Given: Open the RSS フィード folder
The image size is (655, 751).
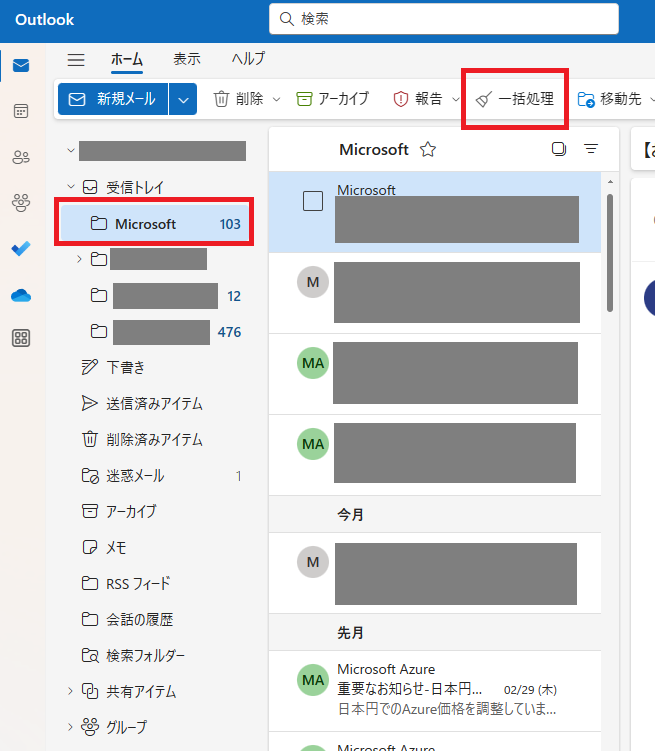Looking at the screenshot, I should pyautogui.click(x=126, y=583).
